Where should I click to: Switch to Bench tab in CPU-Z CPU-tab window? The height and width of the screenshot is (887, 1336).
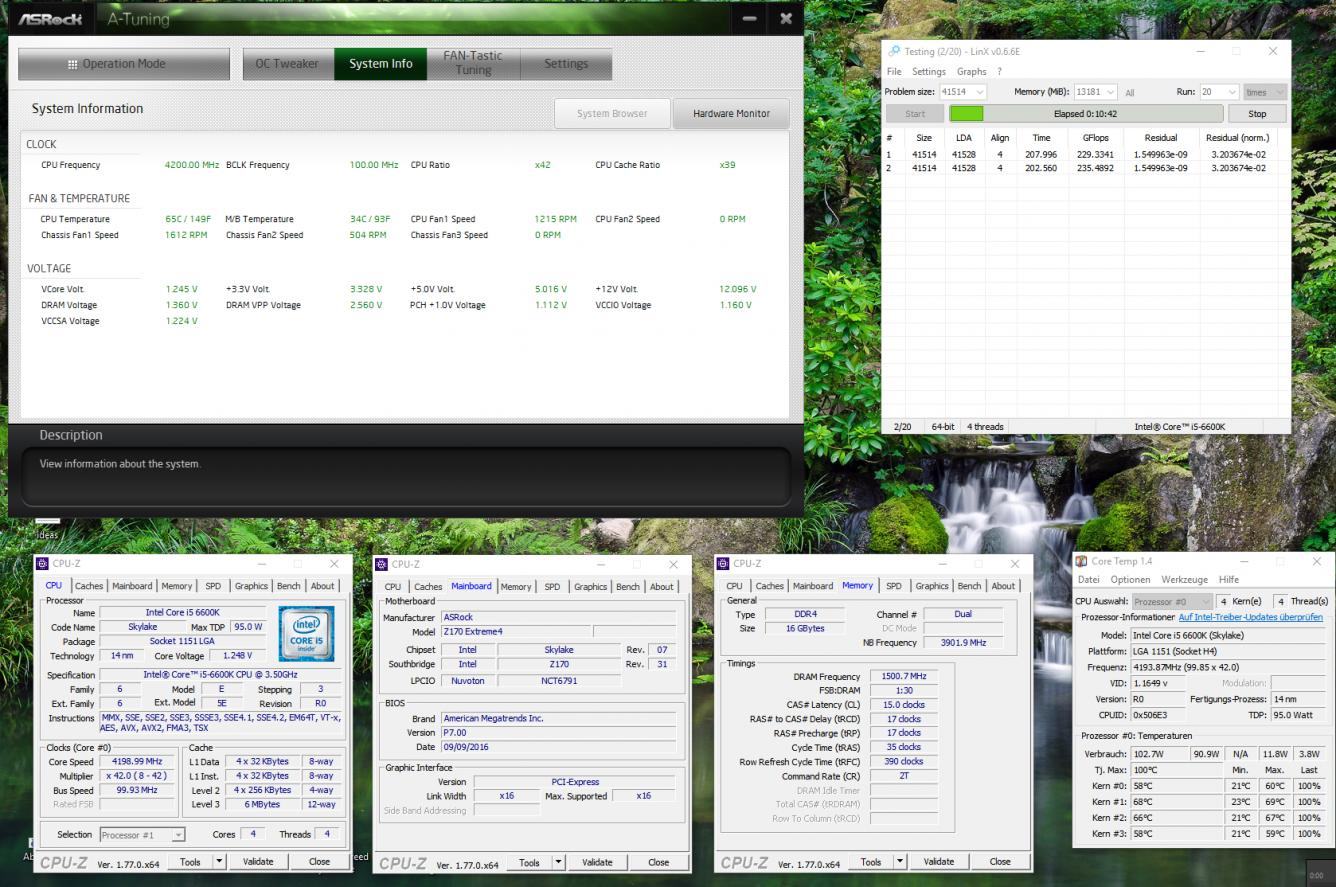(288, 586)
